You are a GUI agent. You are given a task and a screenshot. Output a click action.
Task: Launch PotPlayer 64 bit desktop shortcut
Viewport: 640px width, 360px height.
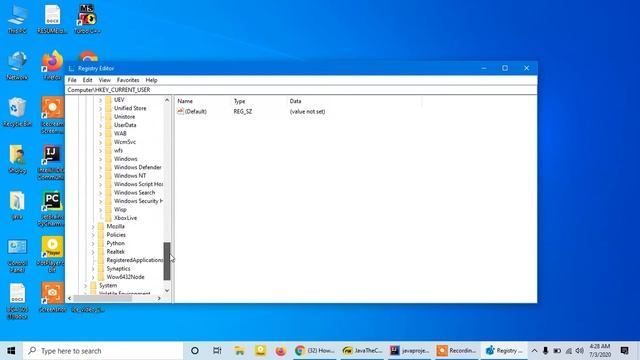[52, 255]
